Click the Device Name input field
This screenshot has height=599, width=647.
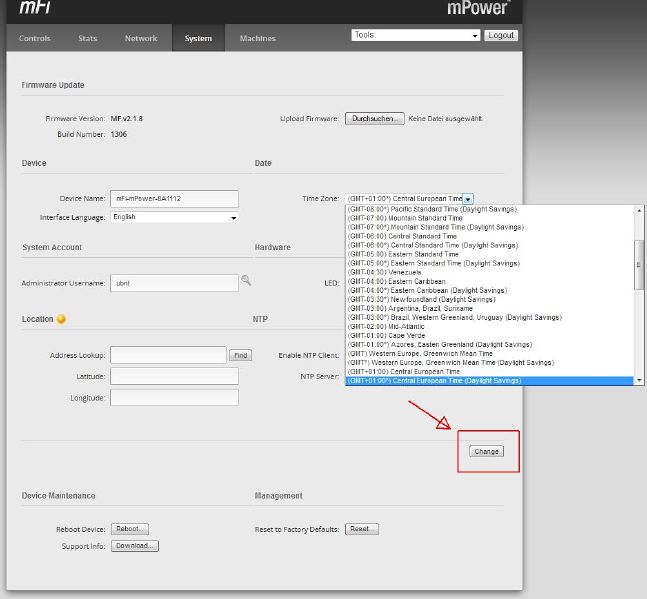point(175,199)
